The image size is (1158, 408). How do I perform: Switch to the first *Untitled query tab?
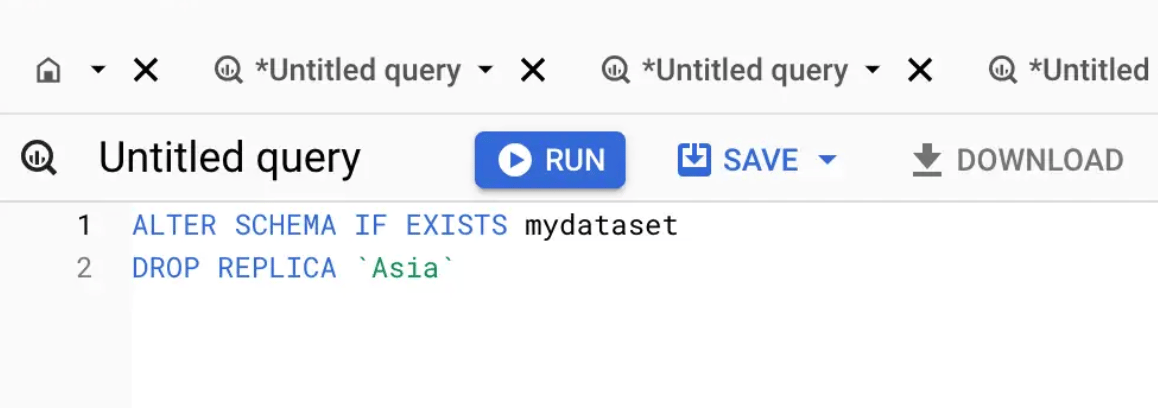[357, 70]
